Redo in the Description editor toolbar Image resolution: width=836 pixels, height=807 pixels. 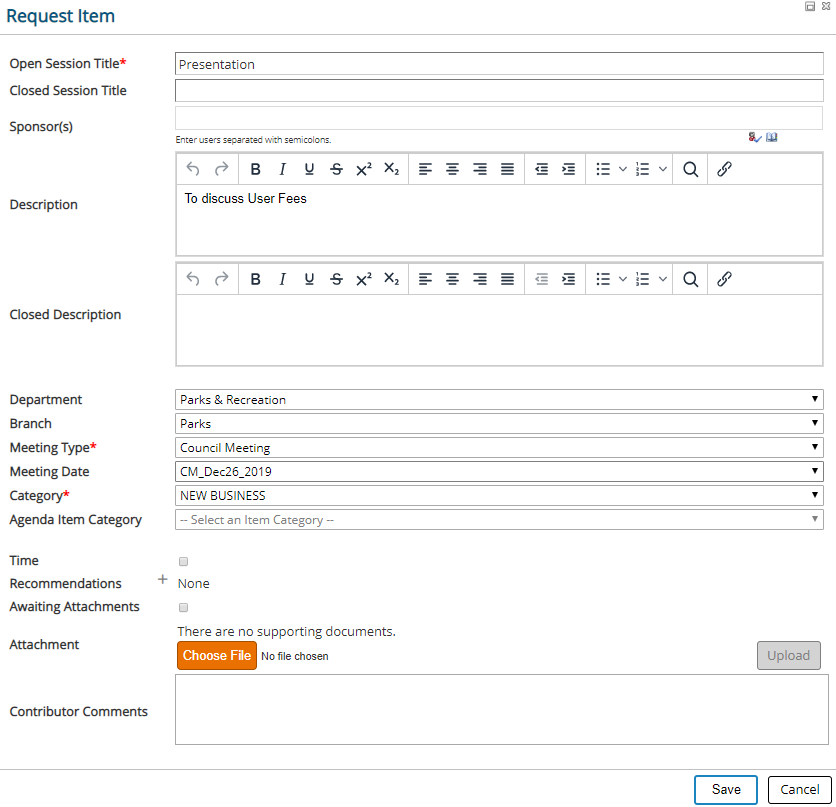click(221, 170)
